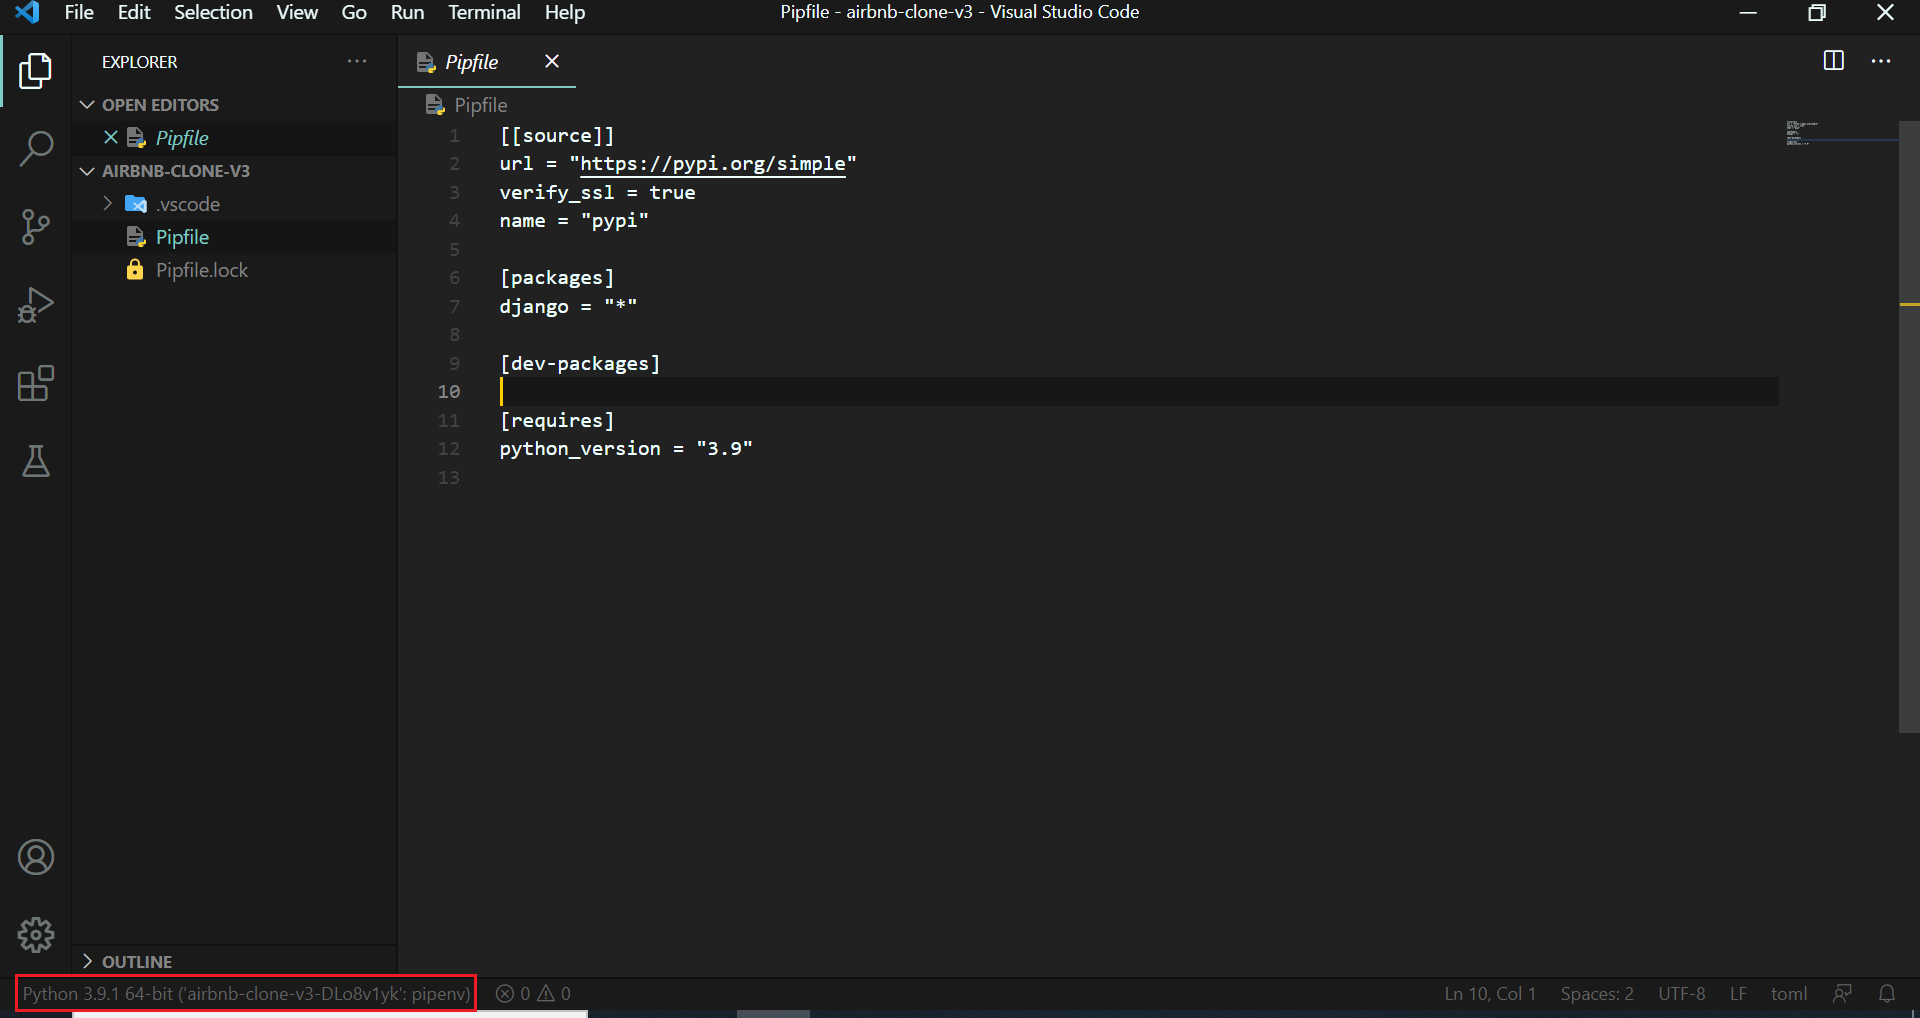Change end of line sequence LF
Viewport: 1920px width, 1018px height.
pos(1739,993)
